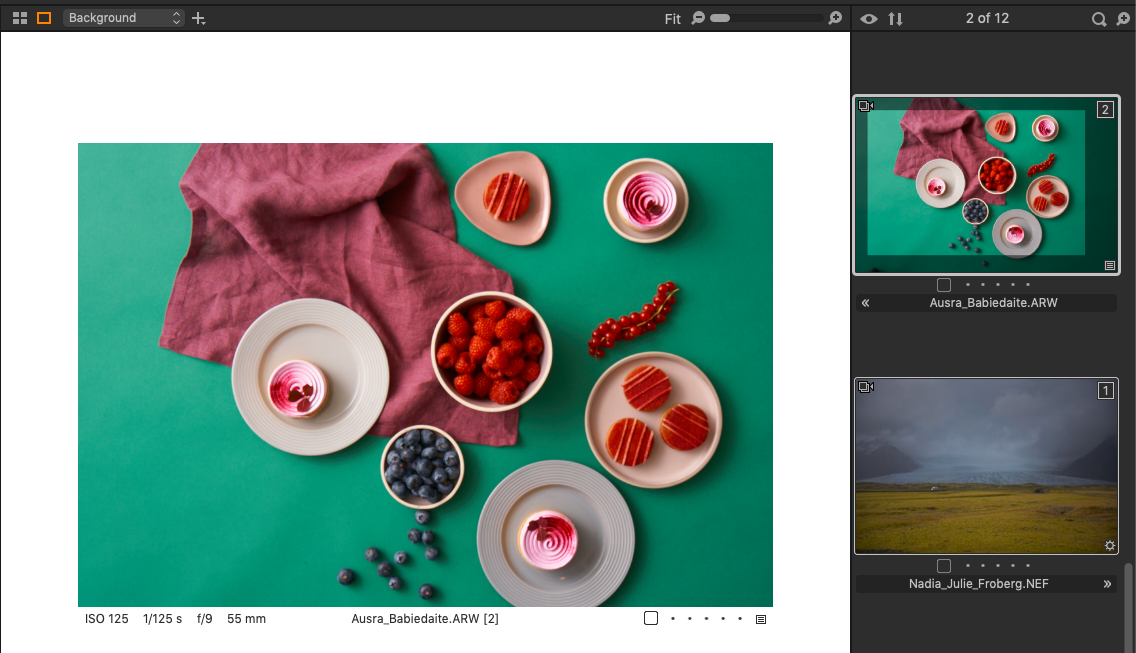Screen dimensions: 1136x653
Task: Open the browser search magnifier
Action: click(x=1098, y=19)
